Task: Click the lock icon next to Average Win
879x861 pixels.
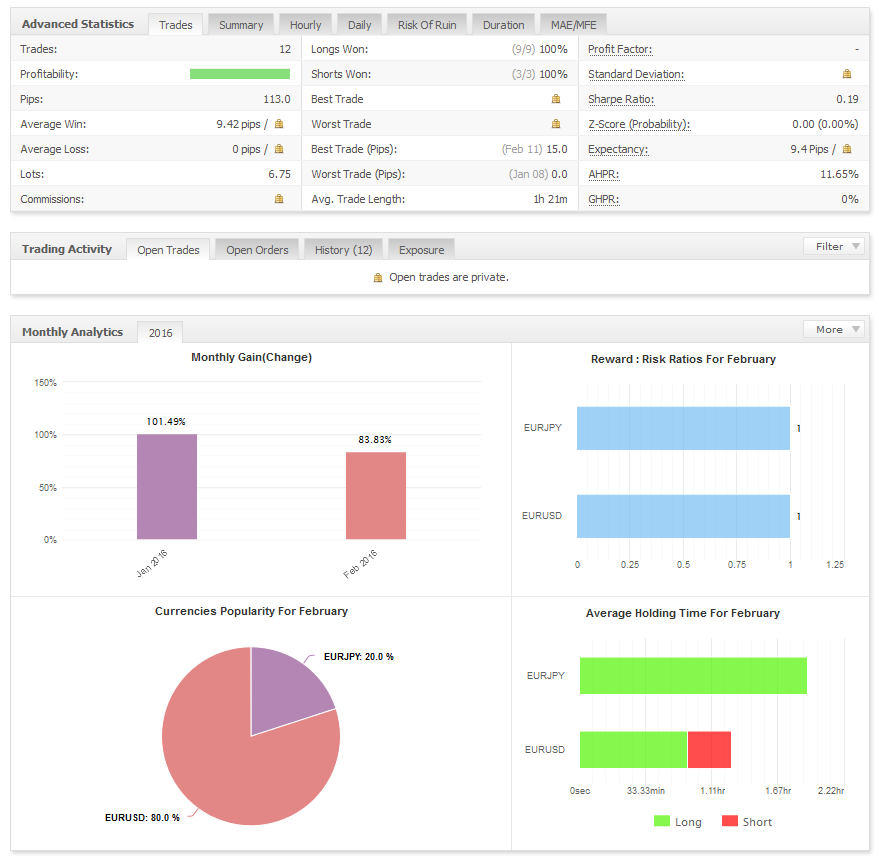Action: pyautogui.click(x=279, y=124)
